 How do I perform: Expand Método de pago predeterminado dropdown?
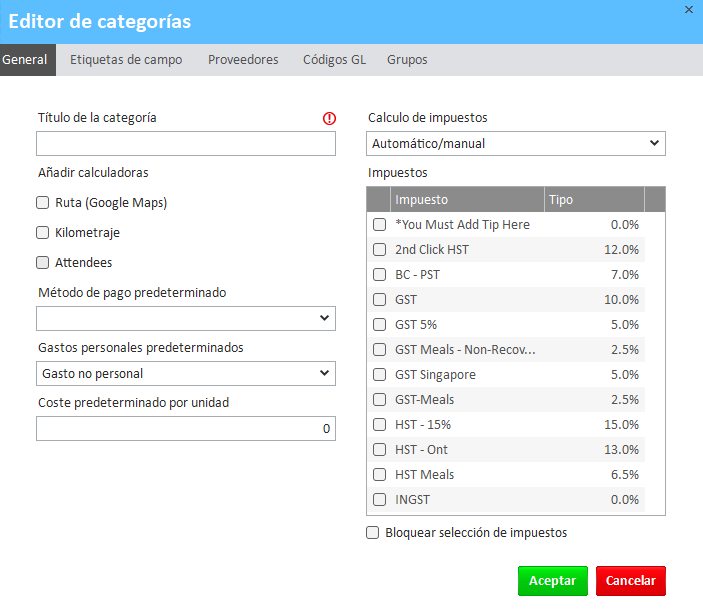186,318
